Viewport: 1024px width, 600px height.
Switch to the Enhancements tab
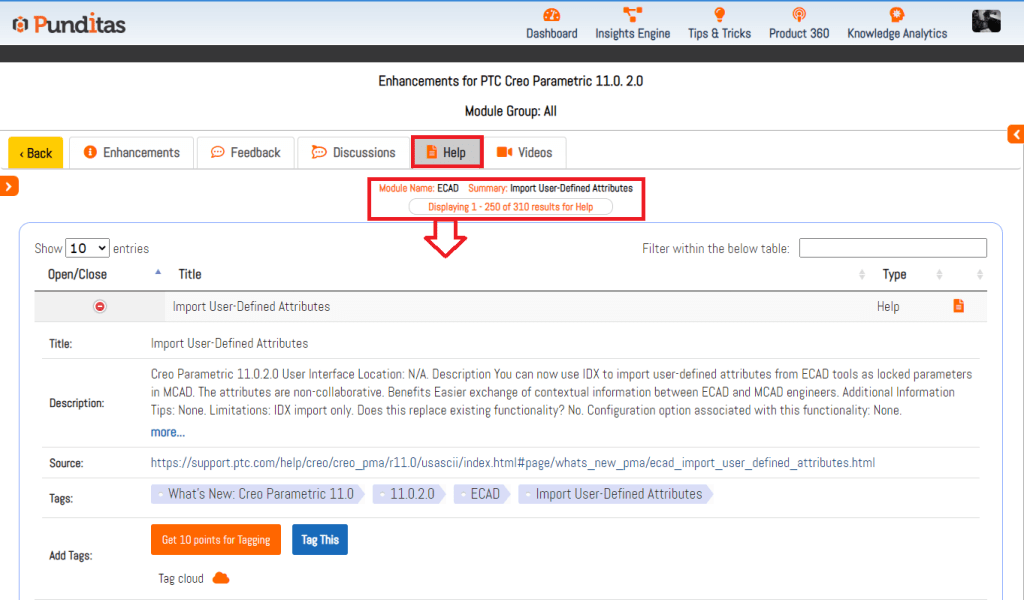click(x=132, y=153)
